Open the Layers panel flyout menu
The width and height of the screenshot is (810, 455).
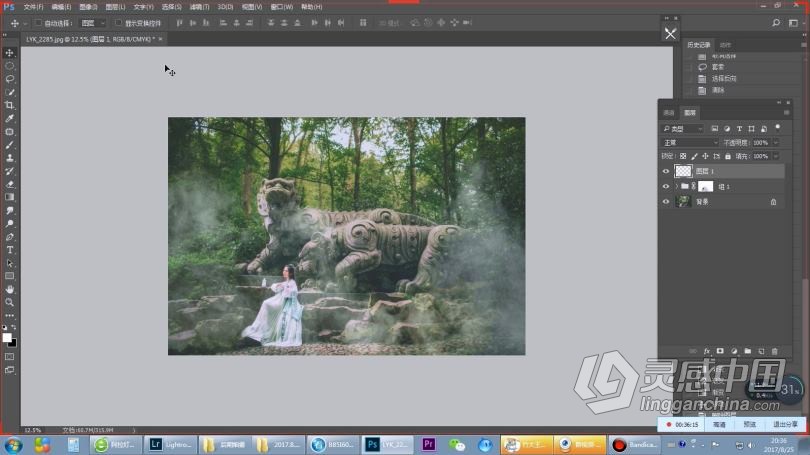[787, 113]
